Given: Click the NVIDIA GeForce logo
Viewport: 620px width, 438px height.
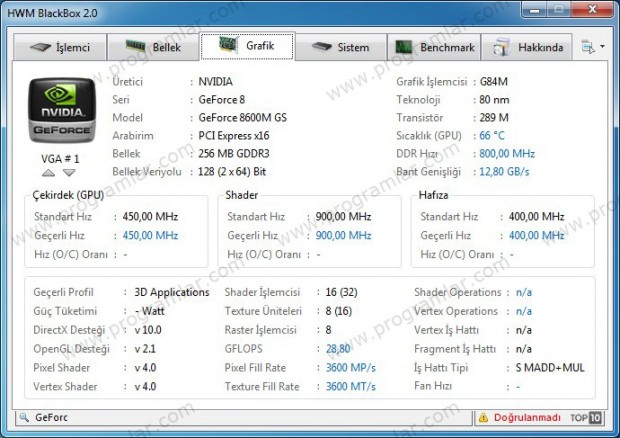Looking at the screenshot, I should 62,110.
